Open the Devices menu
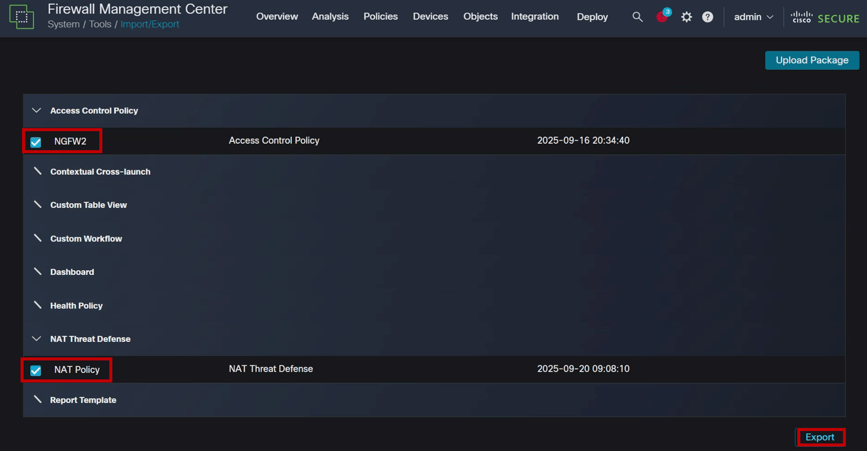The height and width of the screenshot is (451, 867). pyautogui.click(x=430, y=17)
